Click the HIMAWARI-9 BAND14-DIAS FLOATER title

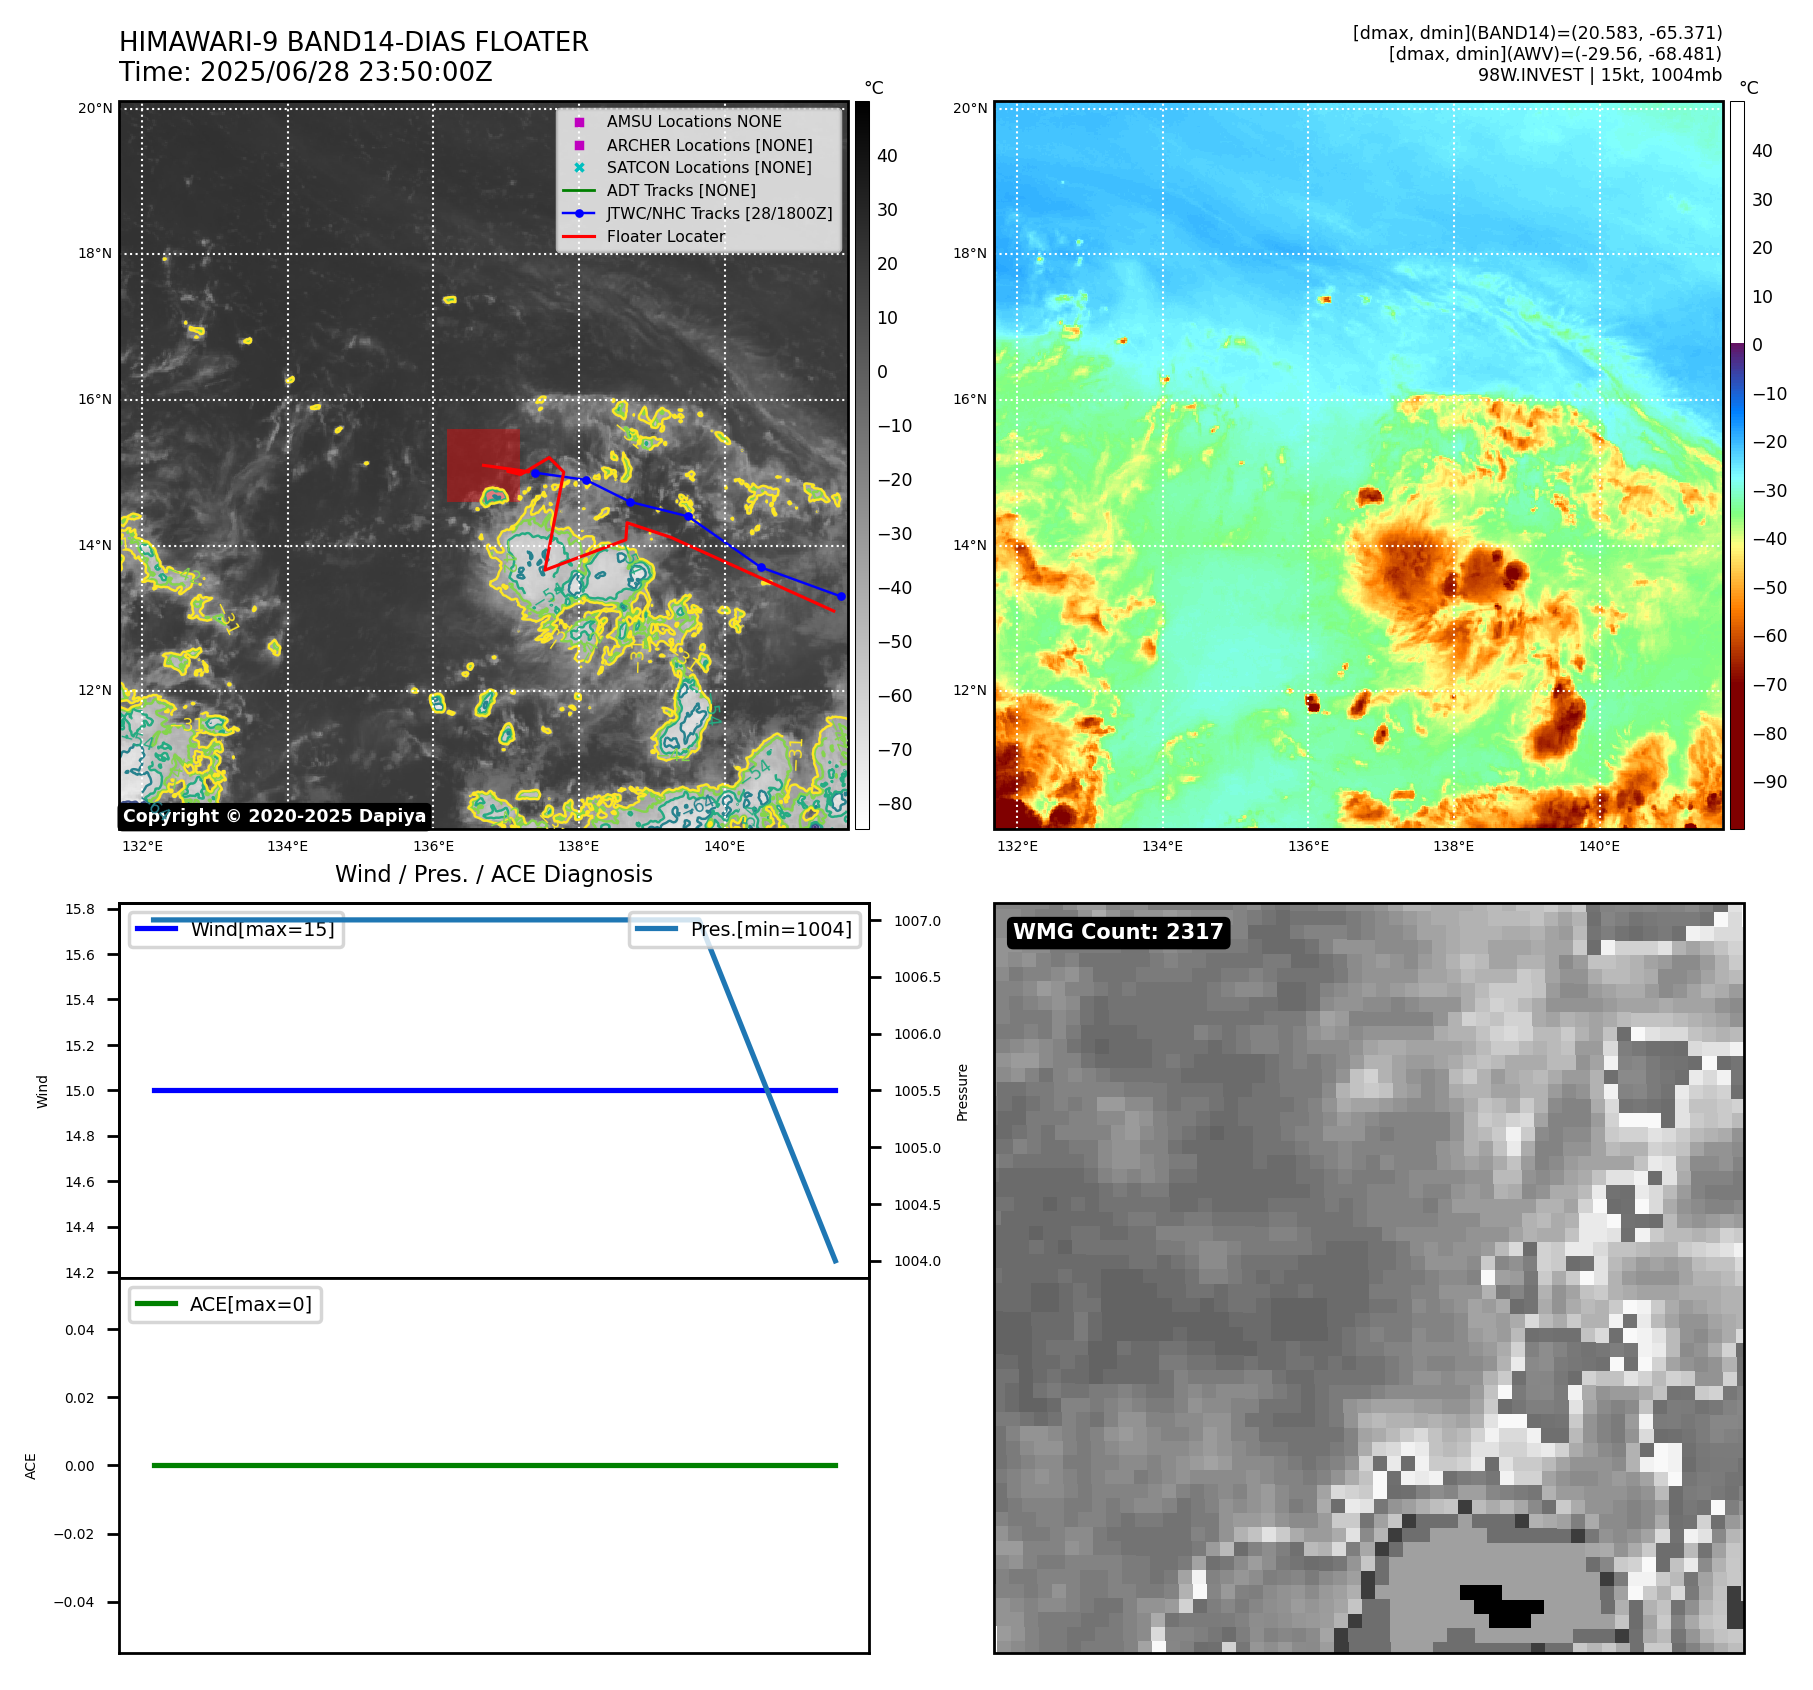(354, 42)
